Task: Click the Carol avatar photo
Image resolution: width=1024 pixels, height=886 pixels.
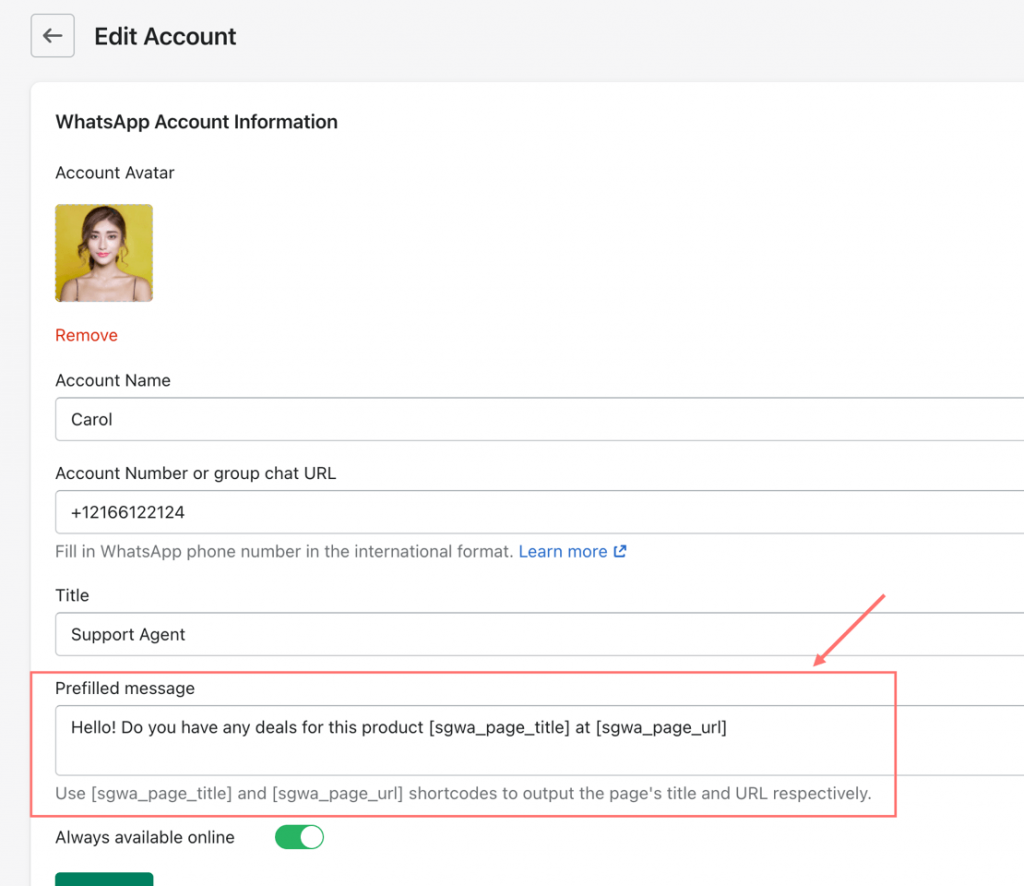Action: pos(104,253)
